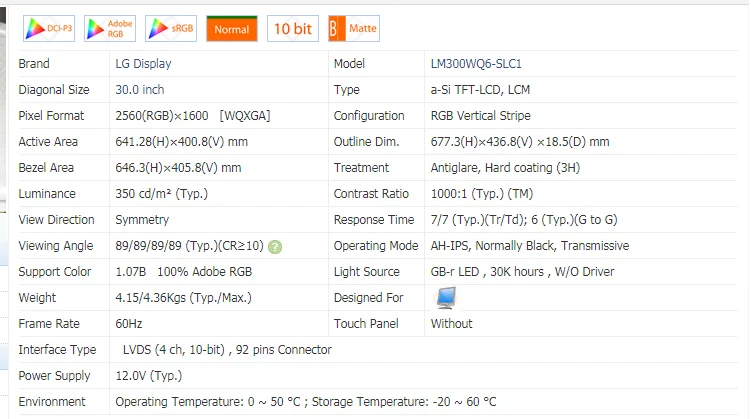Screen dimensions: 751x419
Task: Click the RGB Vertical Stripe configuration value
Action: (x=480, y=115)
